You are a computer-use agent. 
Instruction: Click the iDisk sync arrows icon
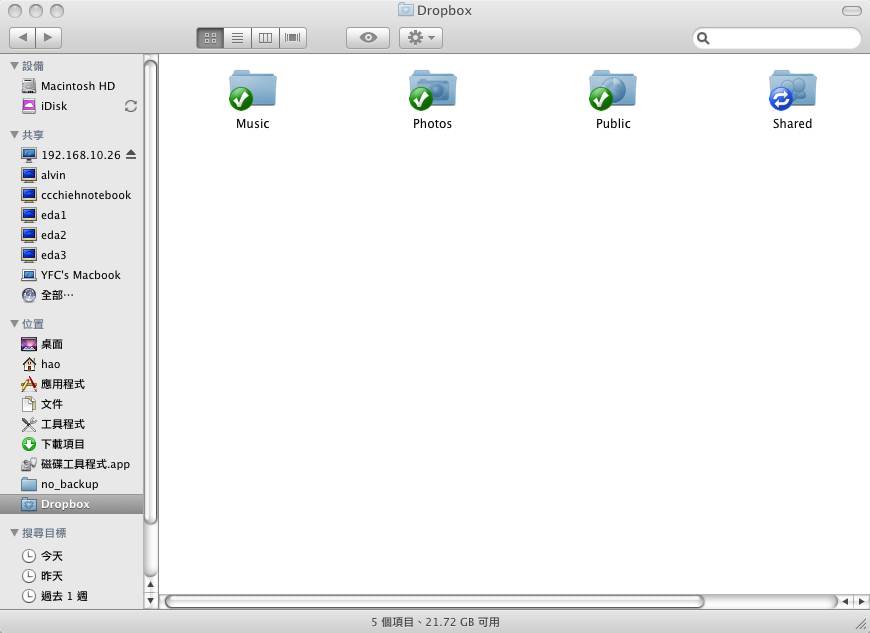coord(131,106)
